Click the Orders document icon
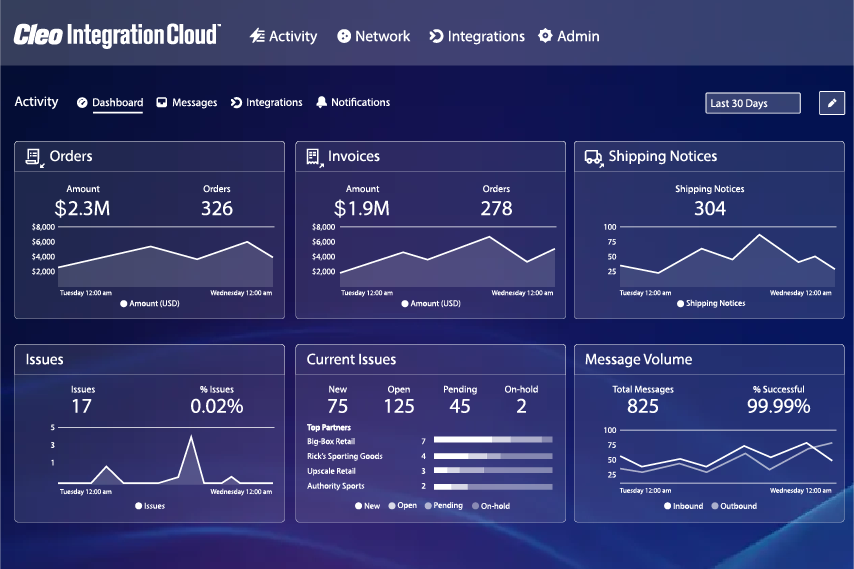 point(34,157)
